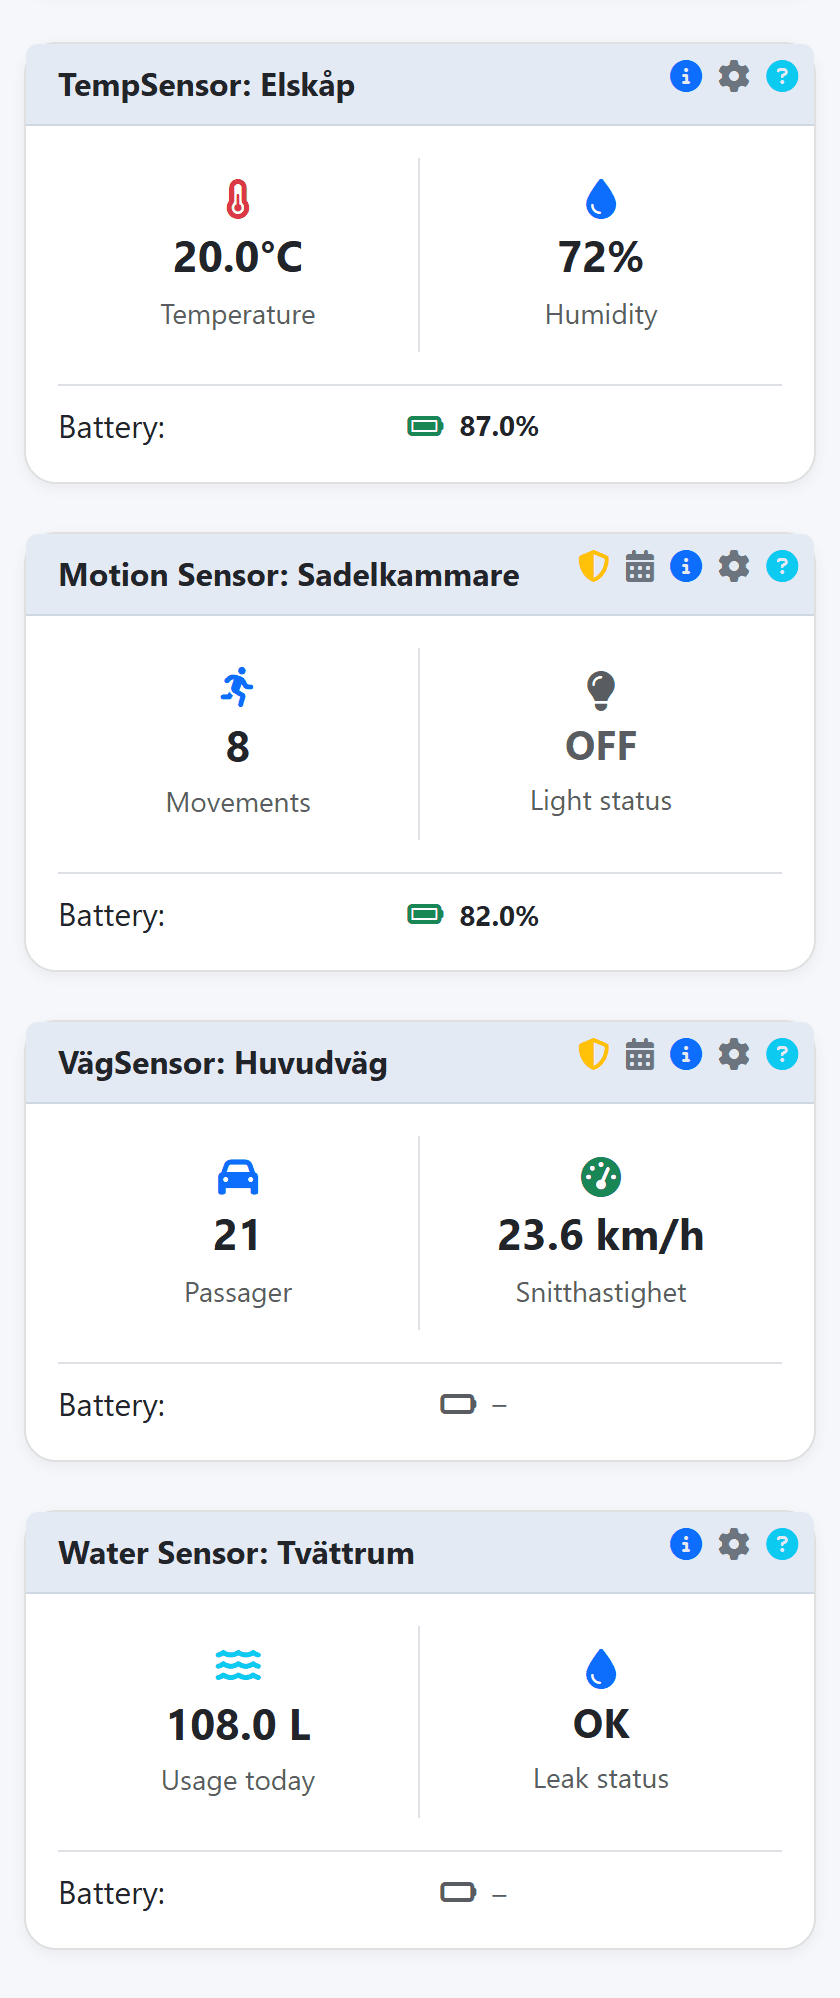
Task: Show info for Water Sensor Tvättrum
Action: tap(686, 1544)
